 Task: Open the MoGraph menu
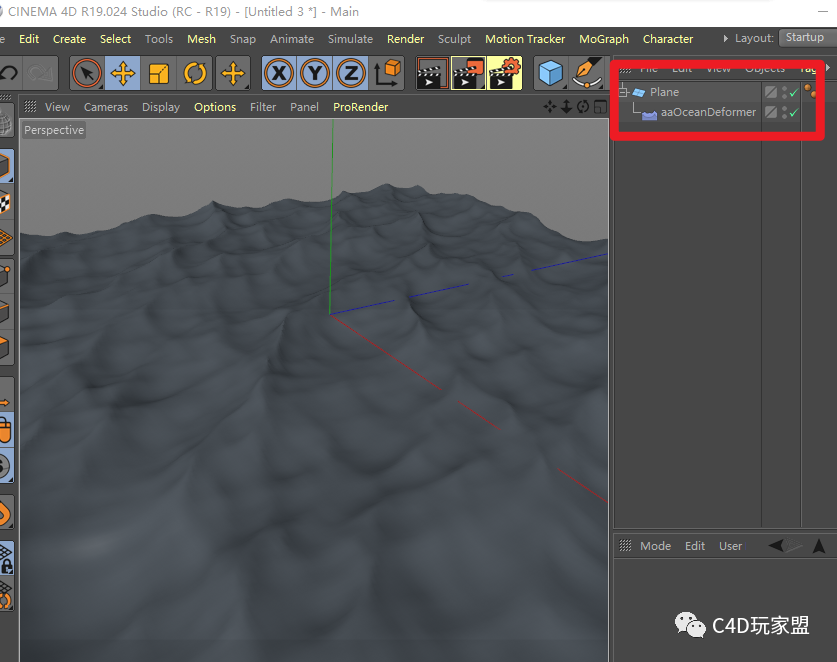(604, 39)
